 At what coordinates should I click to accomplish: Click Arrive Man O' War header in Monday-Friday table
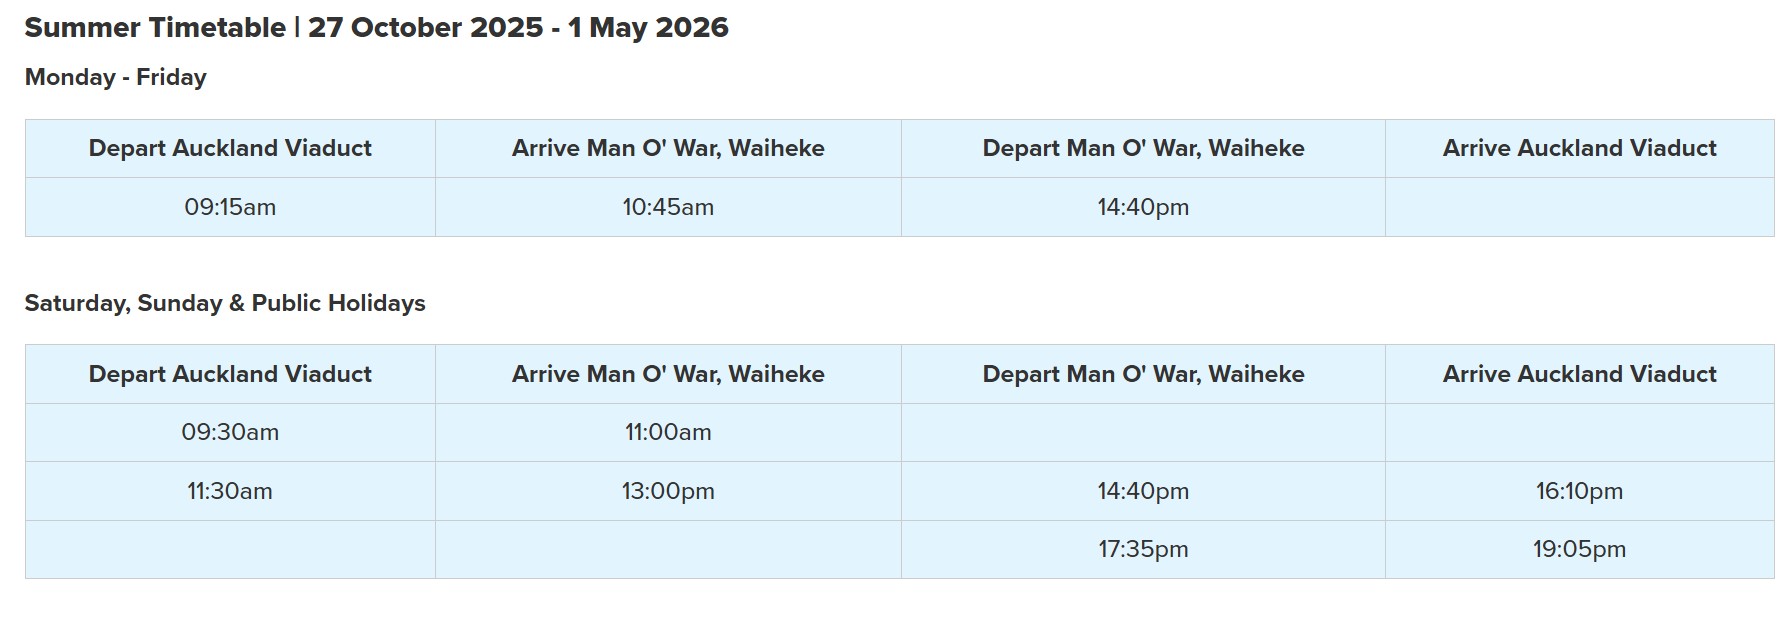668,148
